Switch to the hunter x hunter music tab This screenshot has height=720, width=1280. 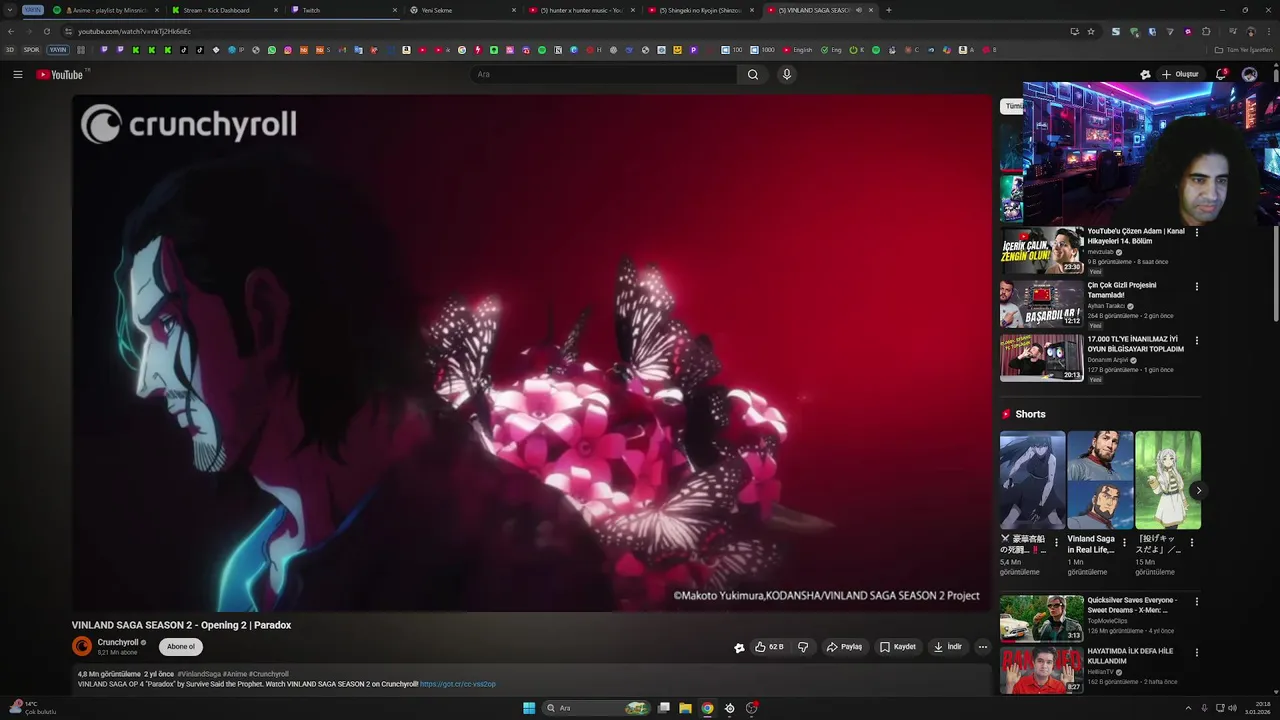(x=581, y=10)
